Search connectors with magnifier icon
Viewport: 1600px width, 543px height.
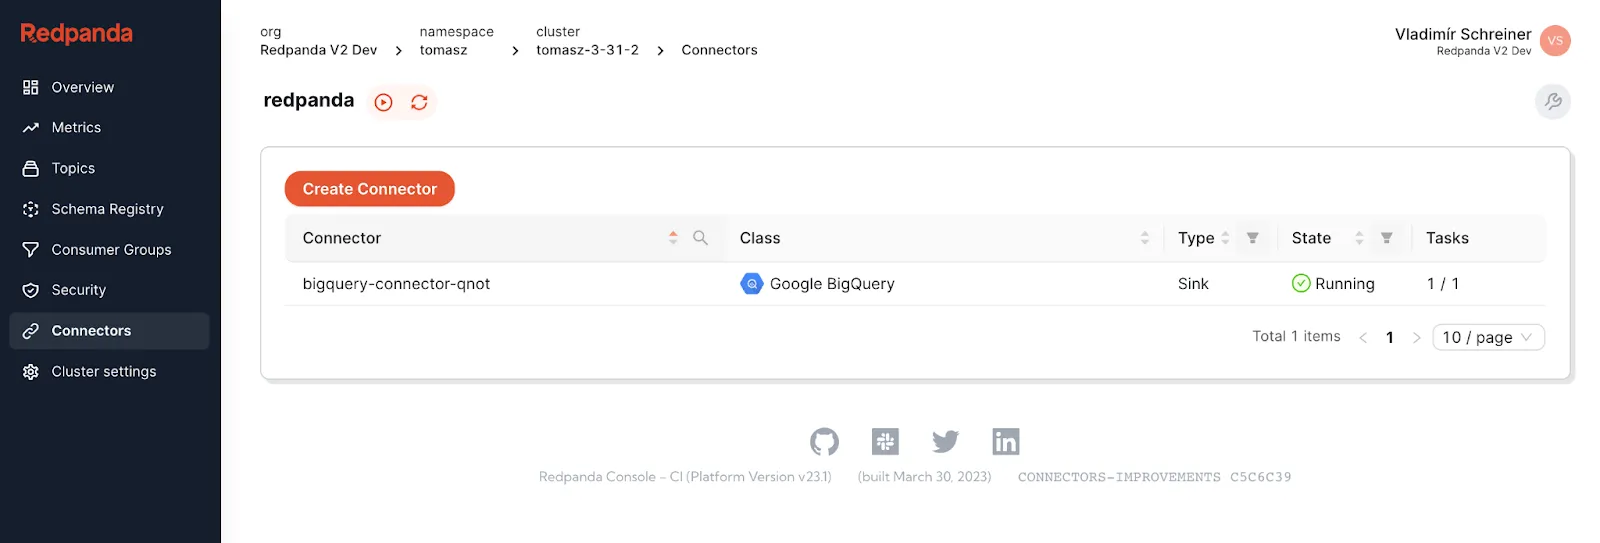(x=700, y=238)
